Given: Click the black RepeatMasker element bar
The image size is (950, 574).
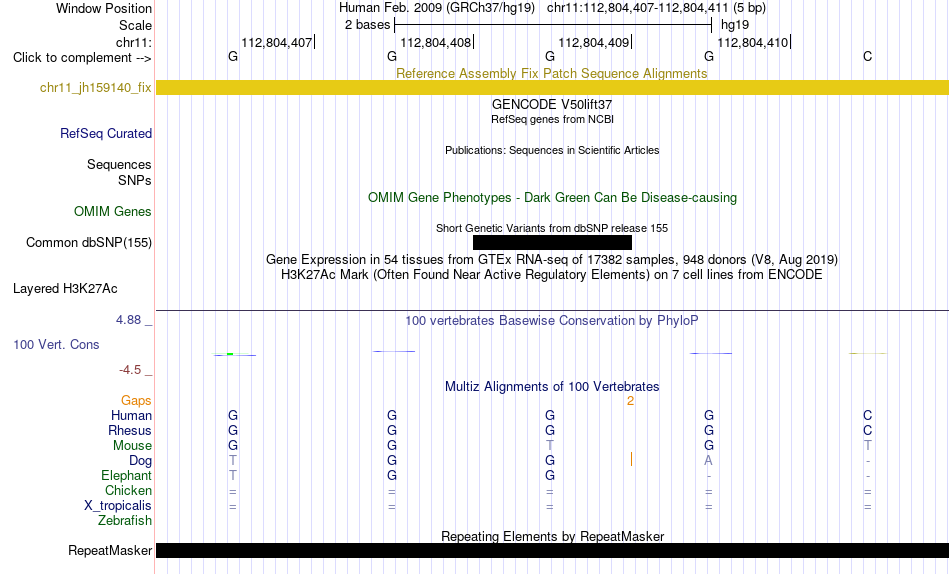Looking at the screenshot, I should pos(552,550).
